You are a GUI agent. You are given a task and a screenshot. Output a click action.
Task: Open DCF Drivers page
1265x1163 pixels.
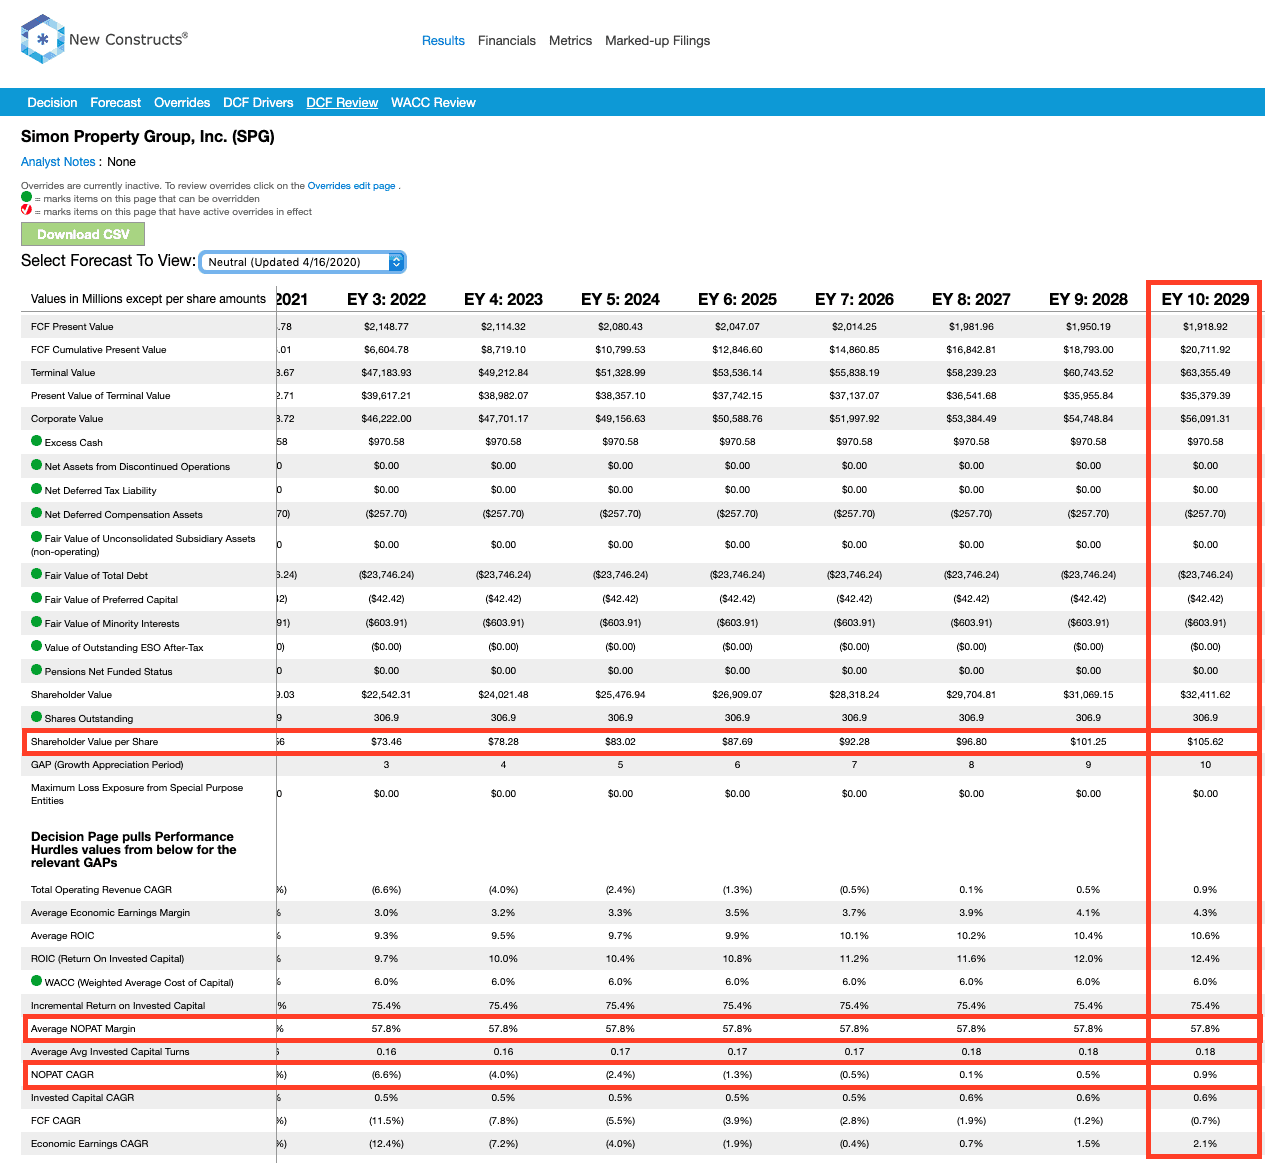click(258, 103)
